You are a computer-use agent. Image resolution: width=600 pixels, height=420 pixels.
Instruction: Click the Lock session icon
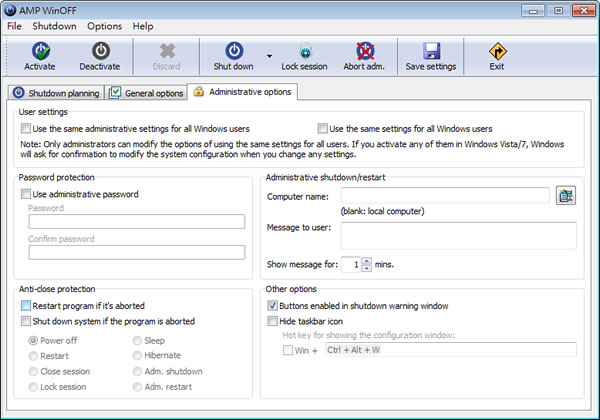click(305, 51)
